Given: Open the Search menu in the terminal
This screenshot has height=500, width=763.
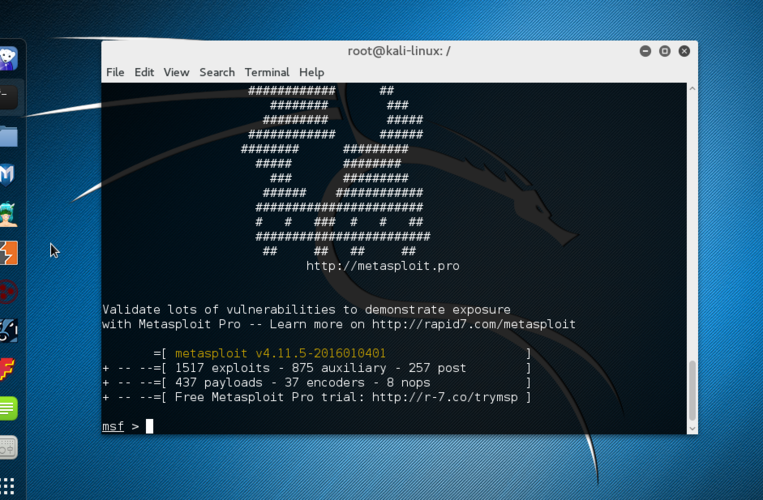Looking at the screenshot, I should click(x=217, y=72).
